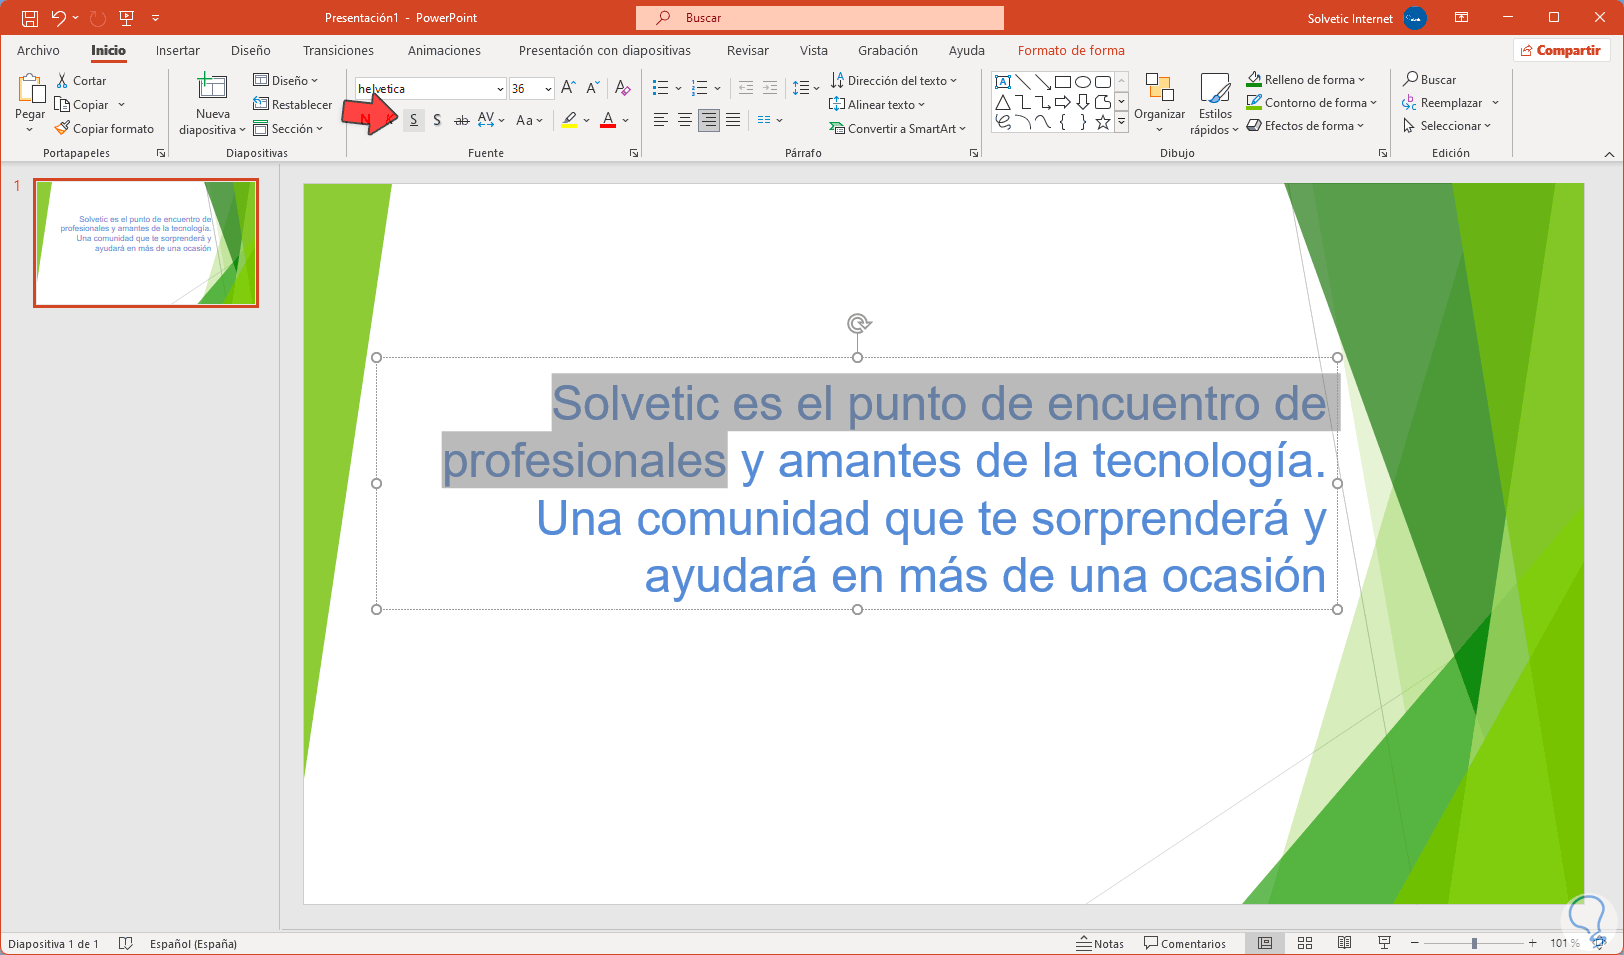Click Copiar formato painter
Viewport: 1624px width, 955px height.
tap(105, 129)
